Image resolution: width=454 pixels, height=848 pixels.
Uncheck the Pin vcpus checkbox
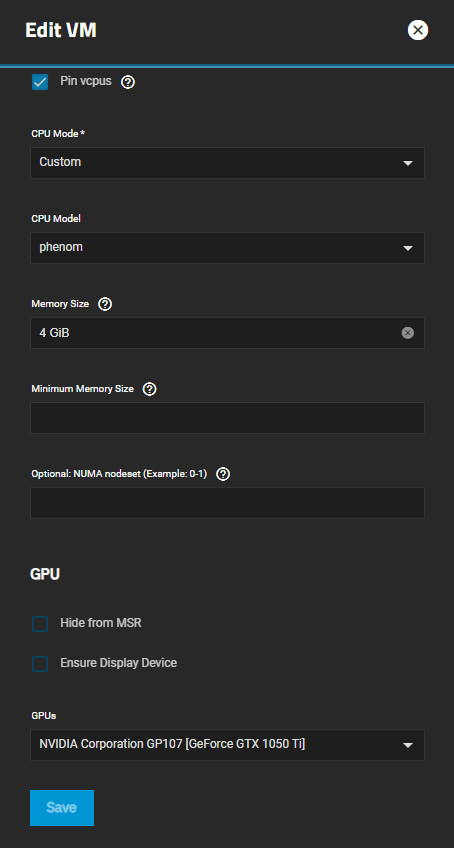(x=40, y=82)
